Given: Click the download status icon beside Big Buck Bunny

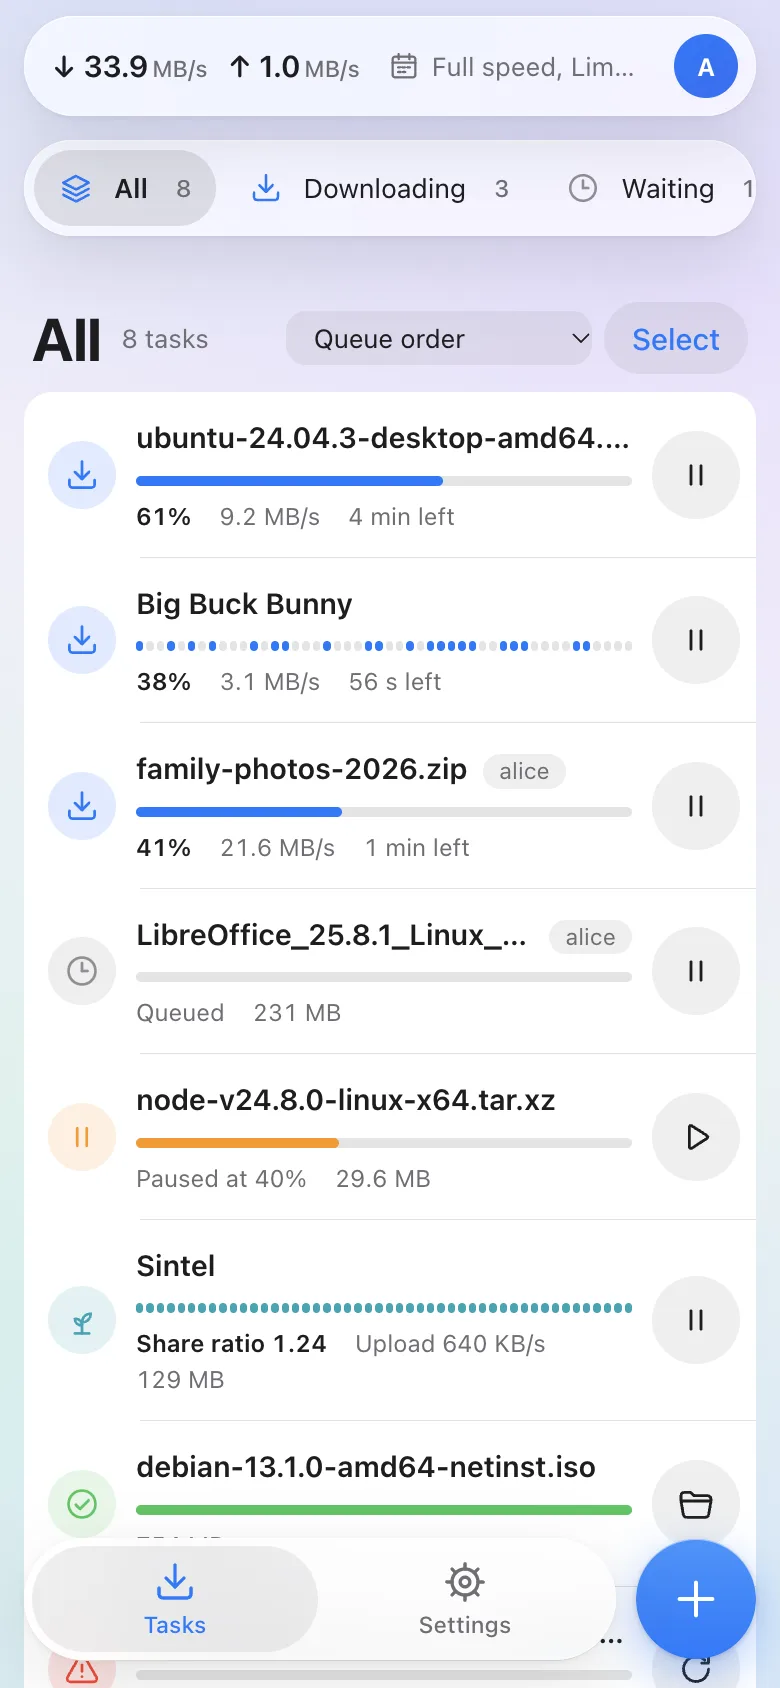Looking at the screenshot, I should pyautogui.click(x=82, y=640).
